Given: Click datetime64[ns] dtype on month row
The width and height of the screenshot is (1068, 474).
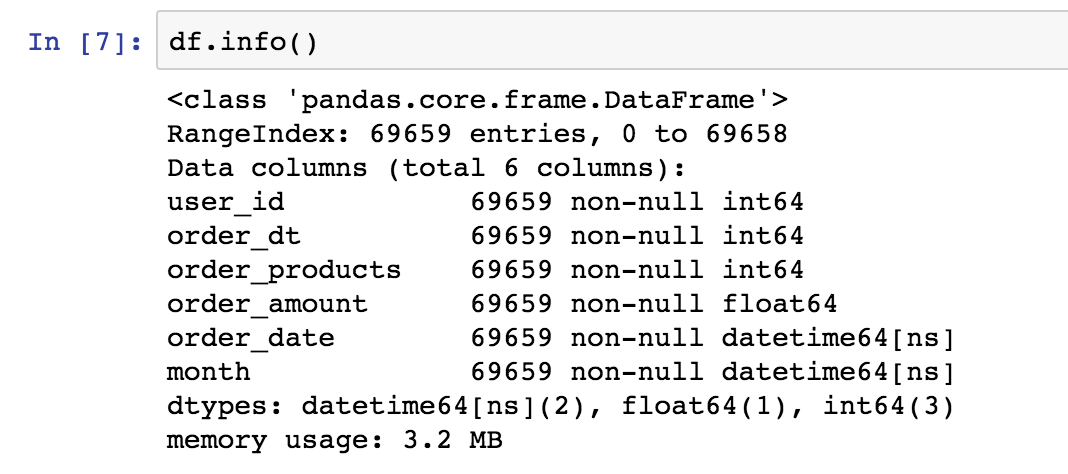Looking at the screenshot, I should (838, 372).
